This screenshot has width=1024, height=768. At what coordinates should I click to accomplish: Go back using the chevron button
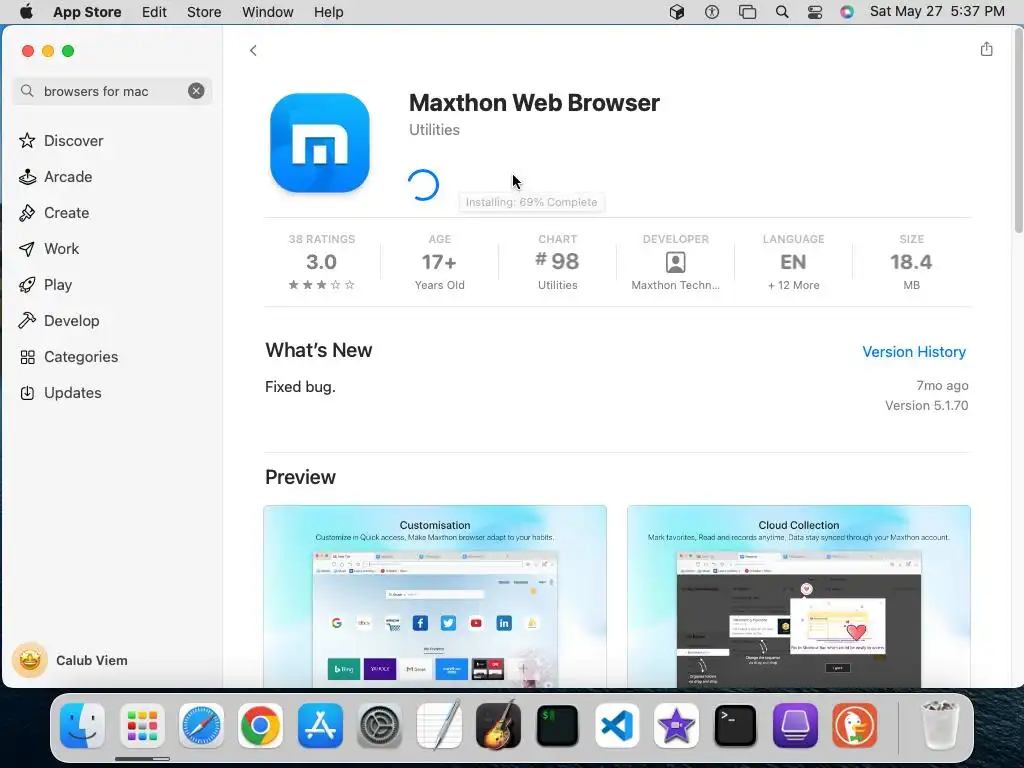[x=253, y=50]
